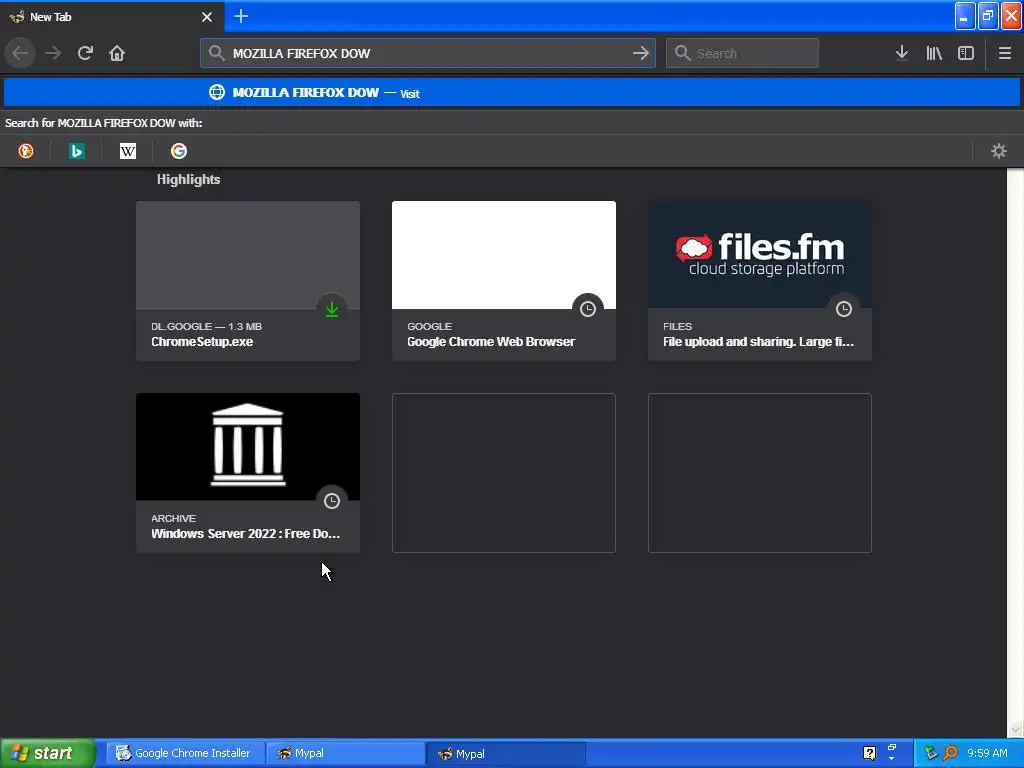Viewport: 1024px width, 768px height.
Task: Click the green download icon on ChromeSetup.exe card
Action: 332,309
